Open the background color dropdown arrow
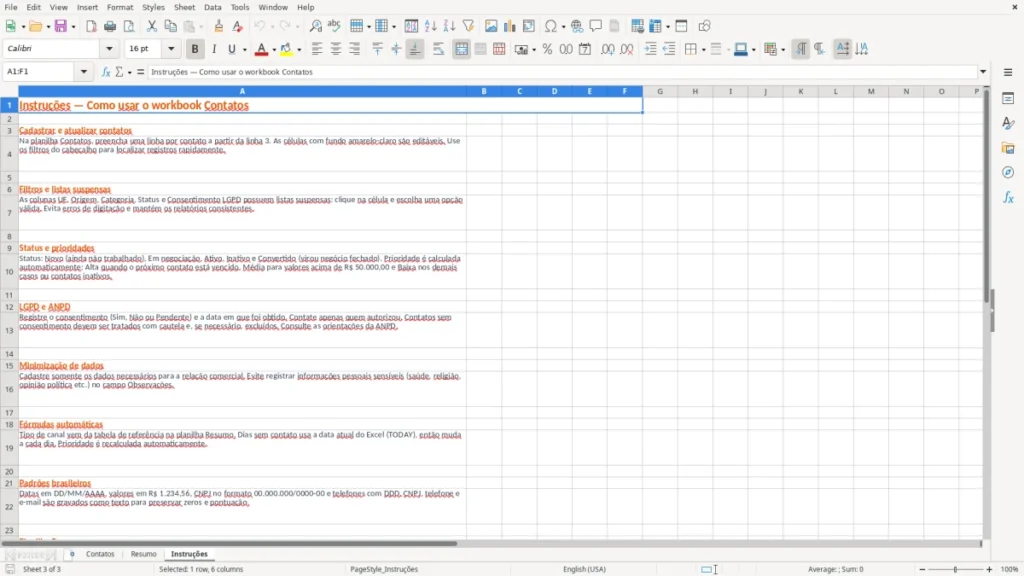This screenshot has width=1024, height=576. tap(299, 50)
